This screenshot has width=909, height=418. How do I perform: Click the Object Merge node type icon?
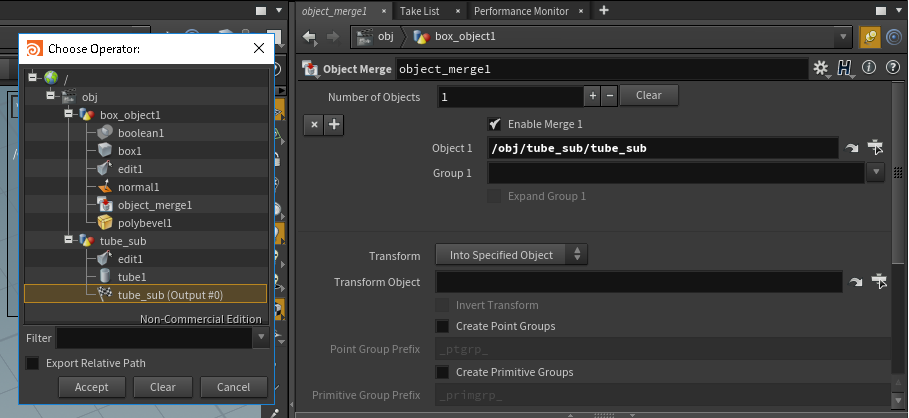click(311, 68)
